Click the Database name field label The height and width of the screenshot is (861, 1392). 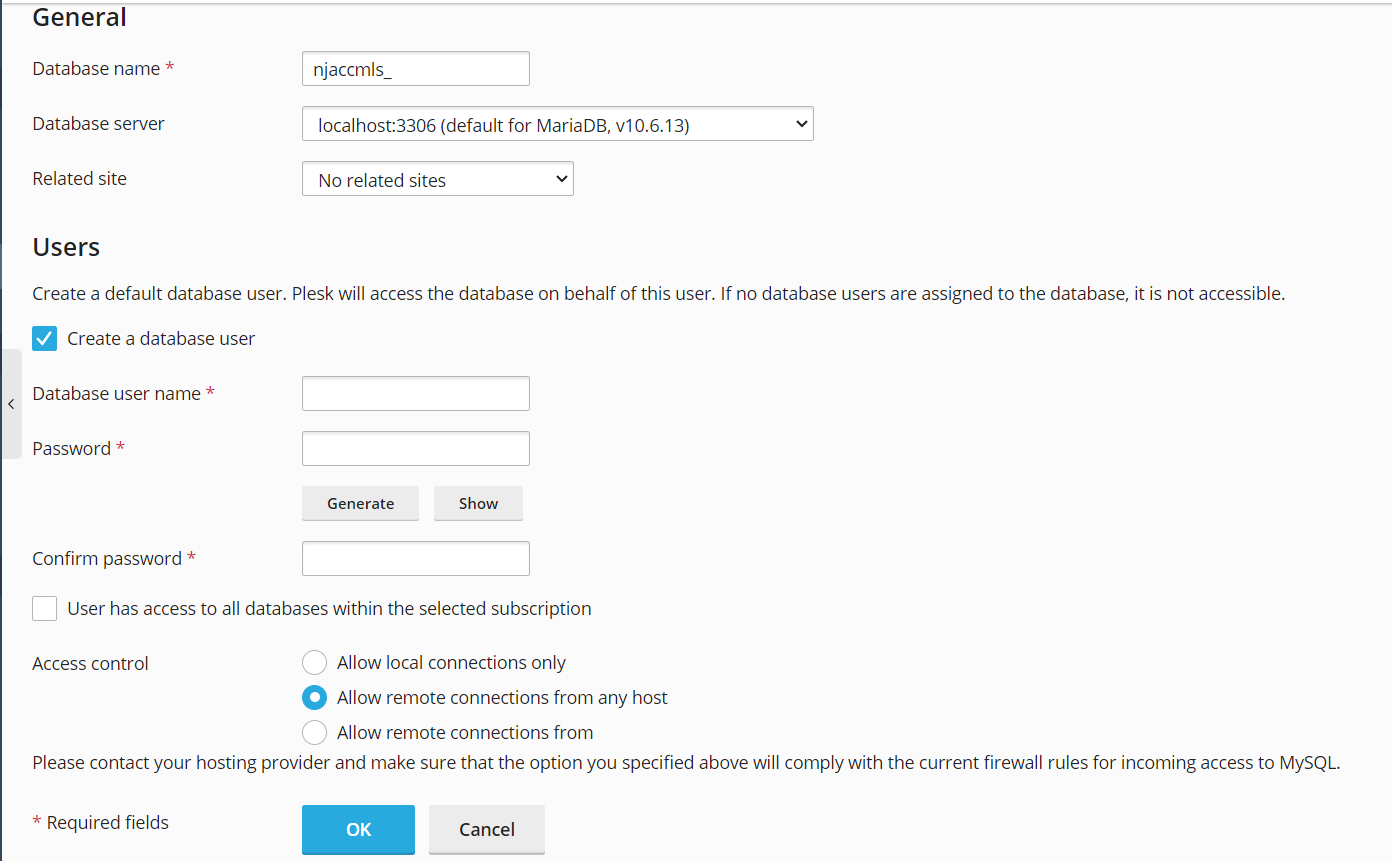pos(96,69)
